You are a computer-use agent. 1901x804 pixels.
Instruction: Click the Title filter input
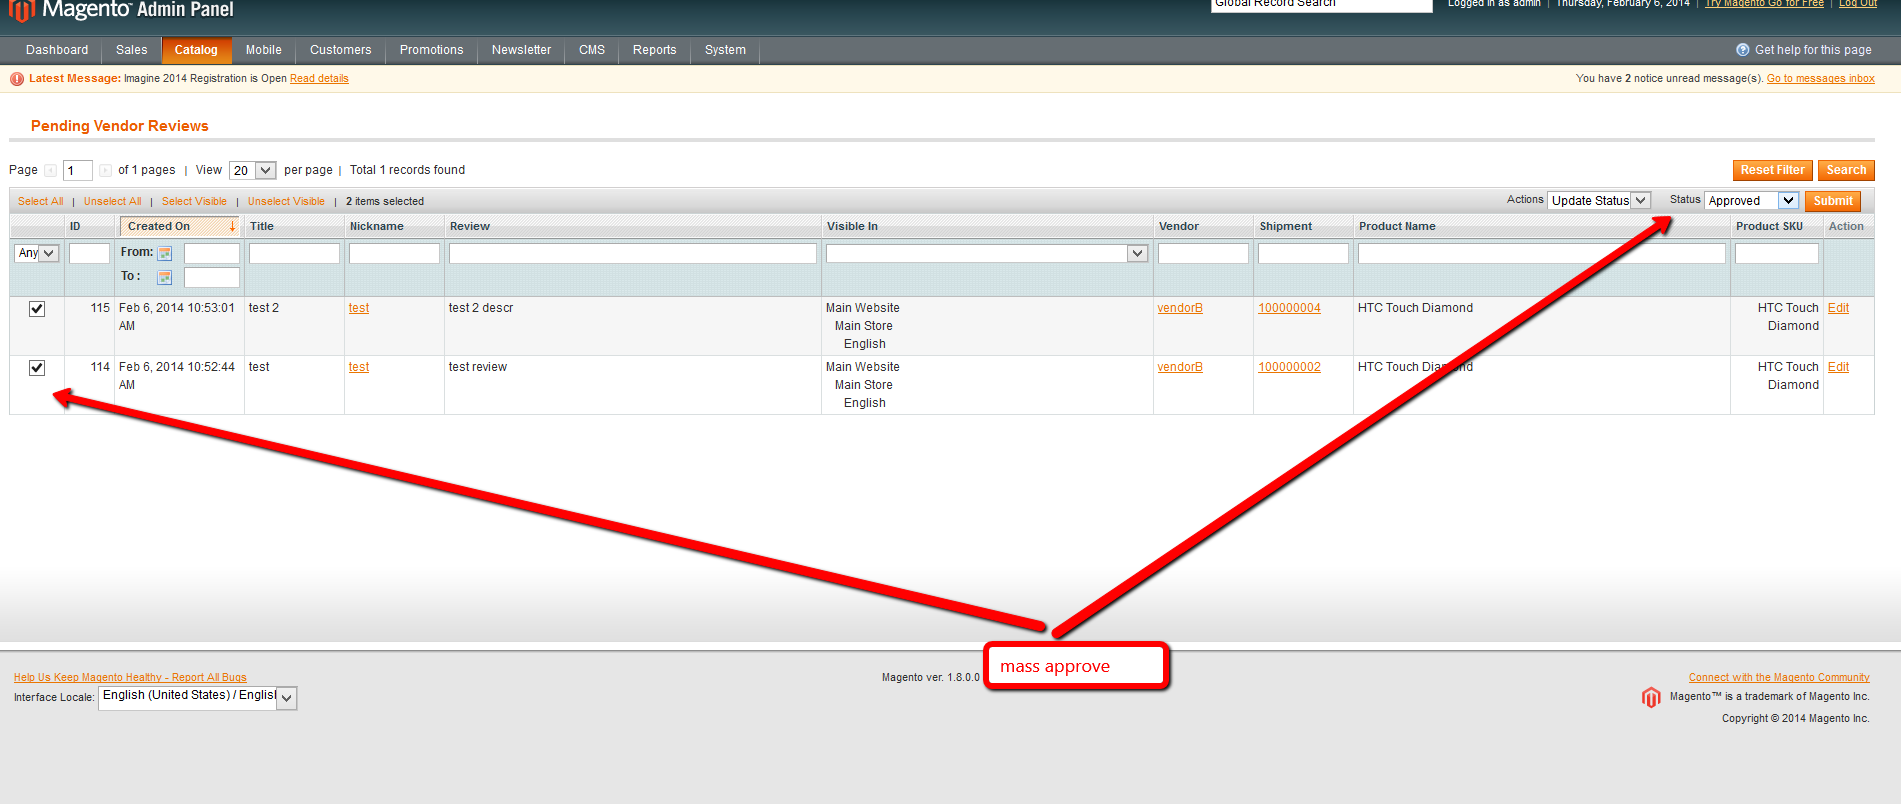pyautogui.click(x=294, y=254)
